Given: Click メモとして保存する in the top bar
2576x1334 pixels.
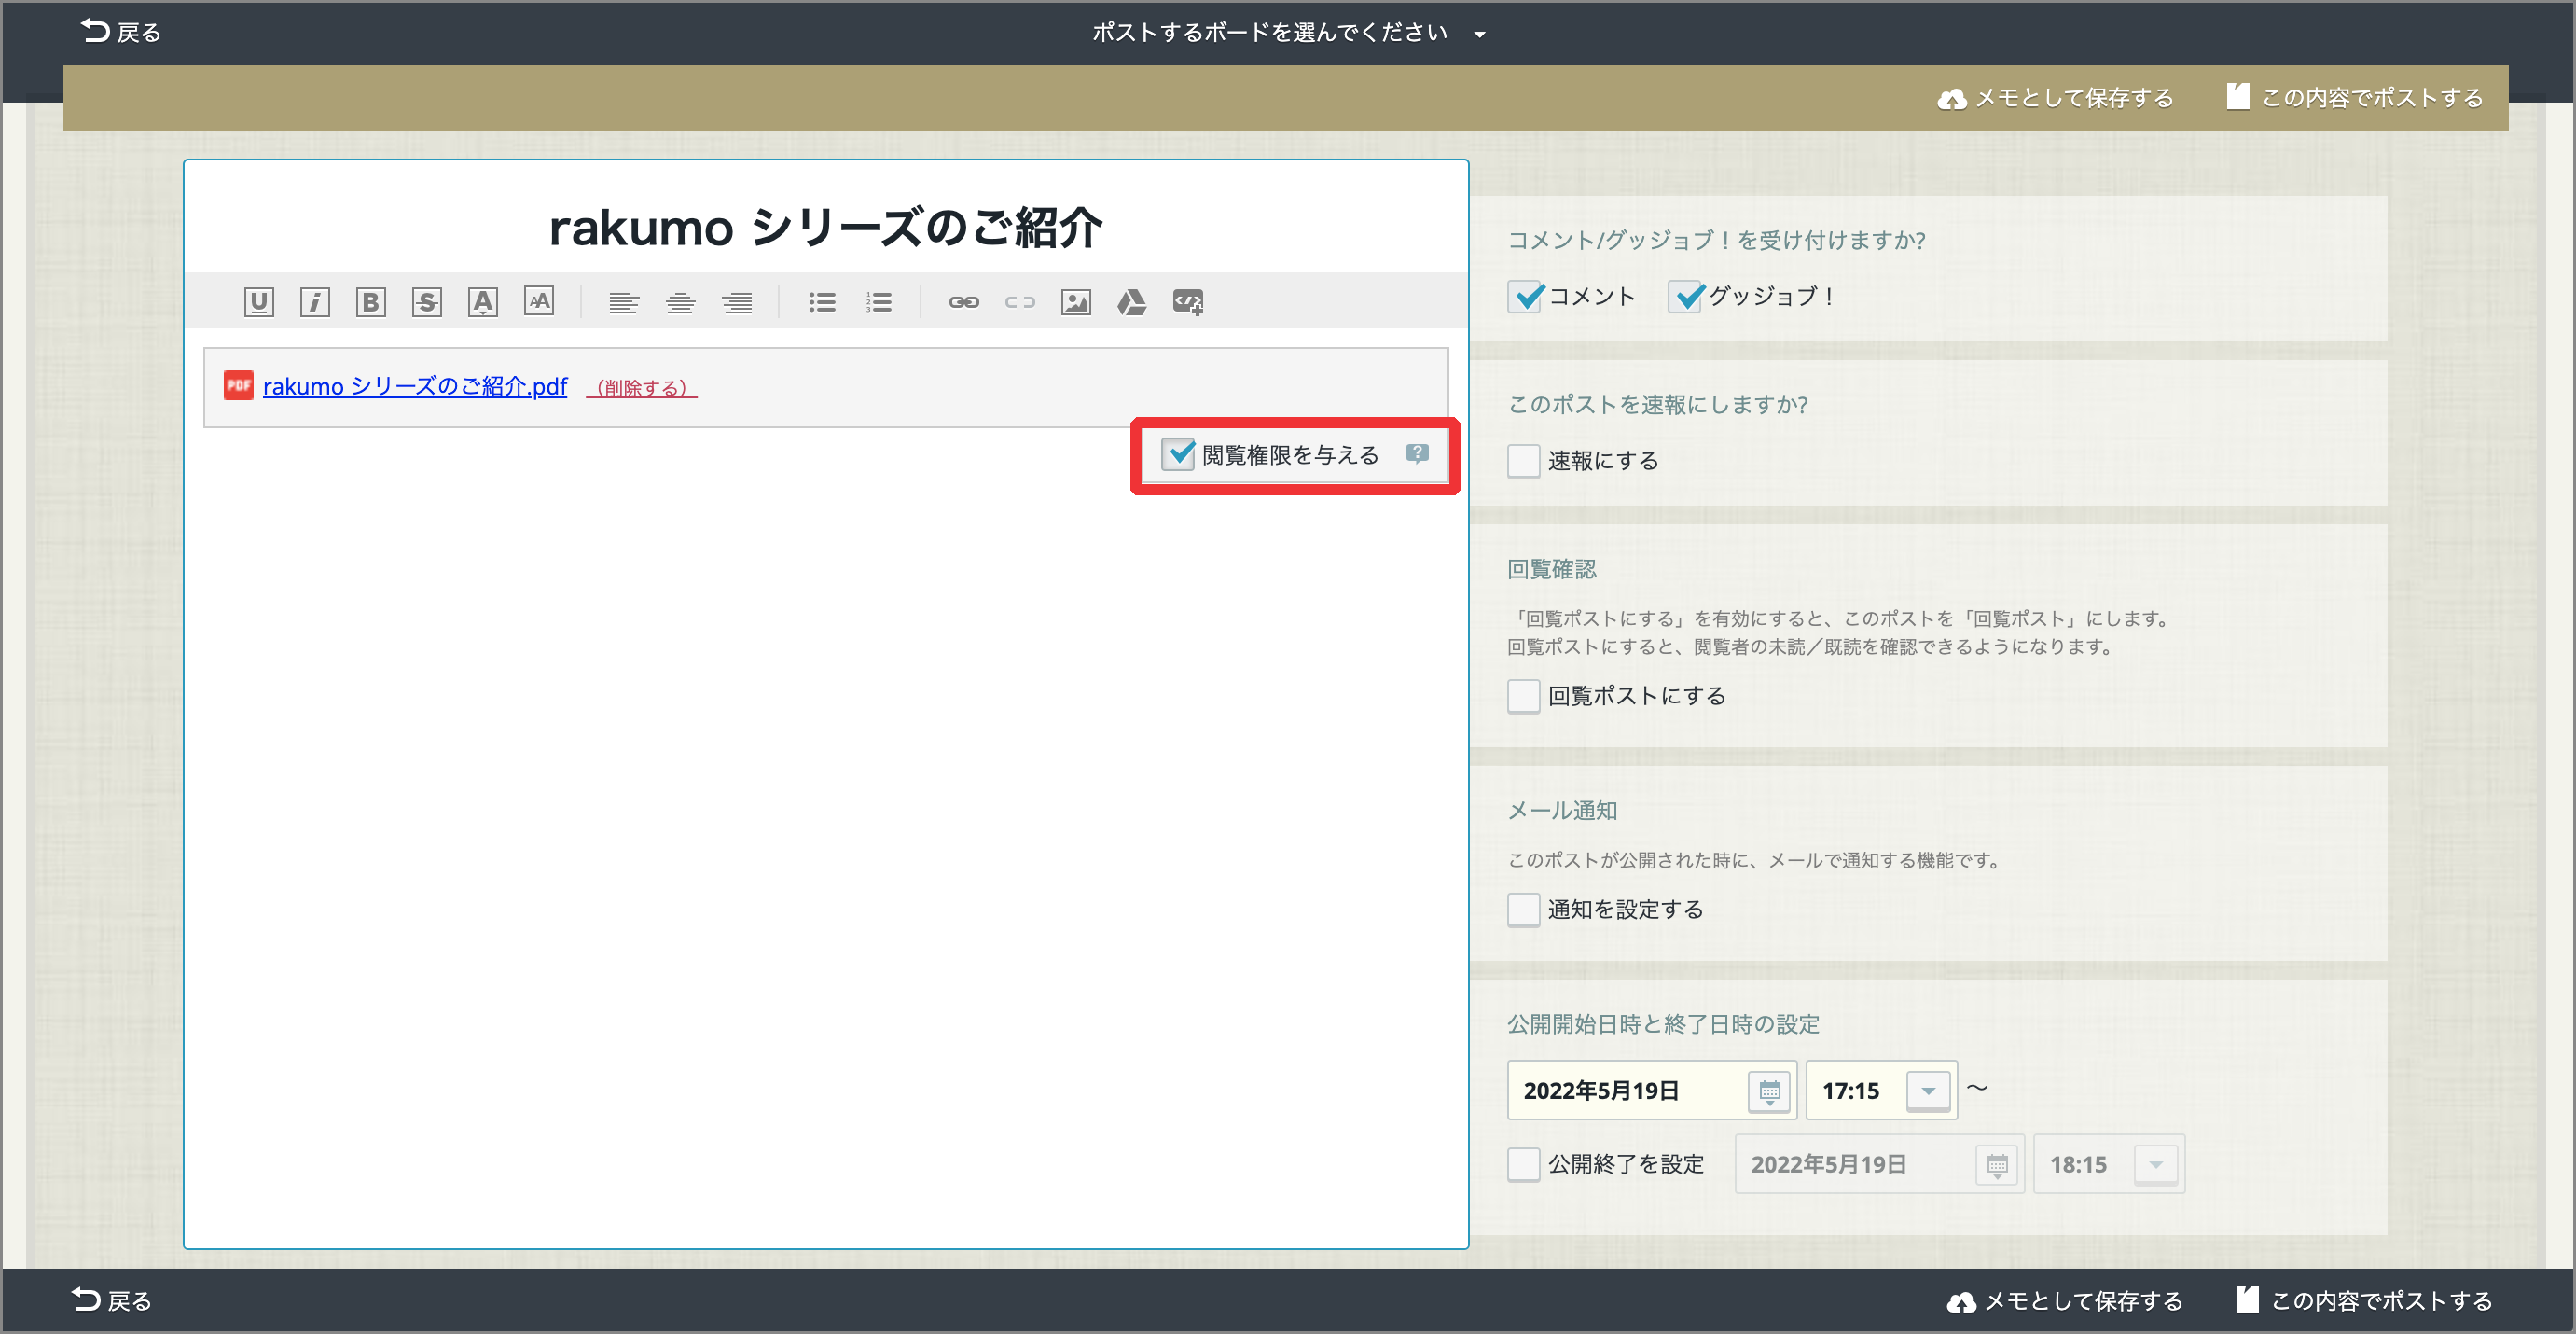Looking at the screenshot, I should tap(2056, 98).
